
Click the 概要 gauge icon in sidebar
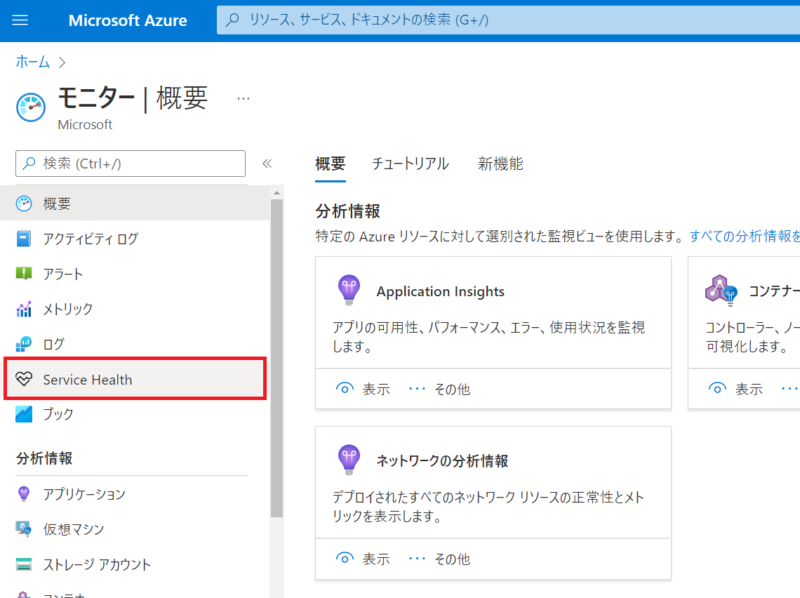click(x=24, y=203)
